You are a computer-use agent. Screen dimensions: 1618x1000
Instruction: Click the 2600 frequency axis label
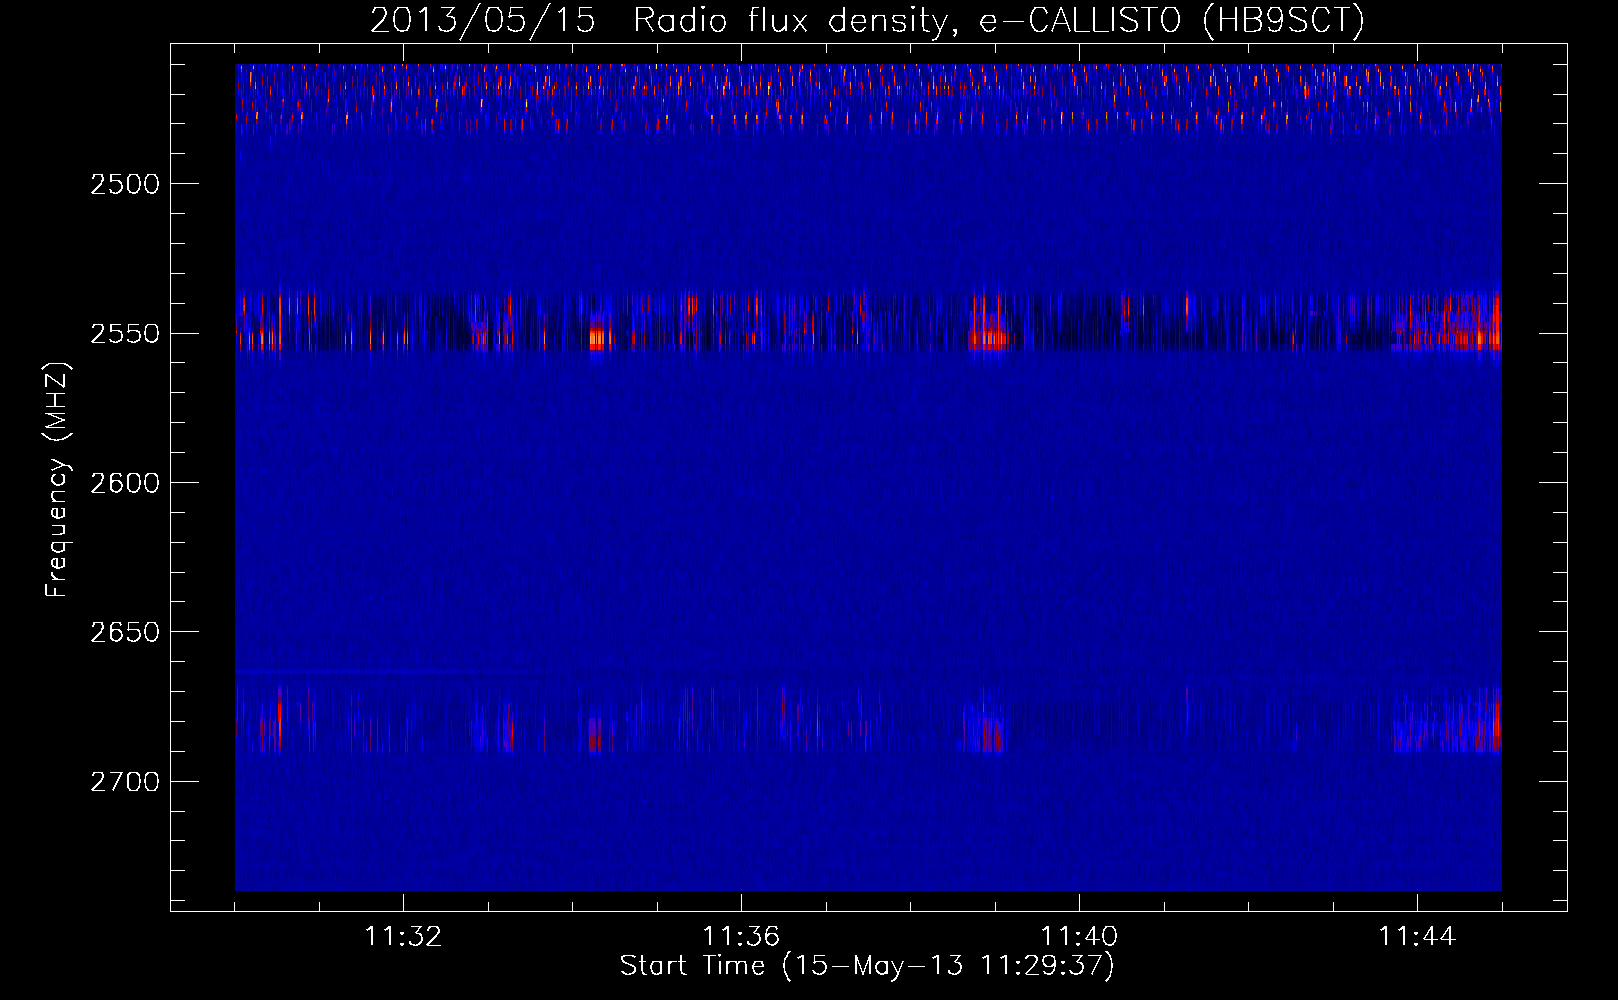(125, 484)
